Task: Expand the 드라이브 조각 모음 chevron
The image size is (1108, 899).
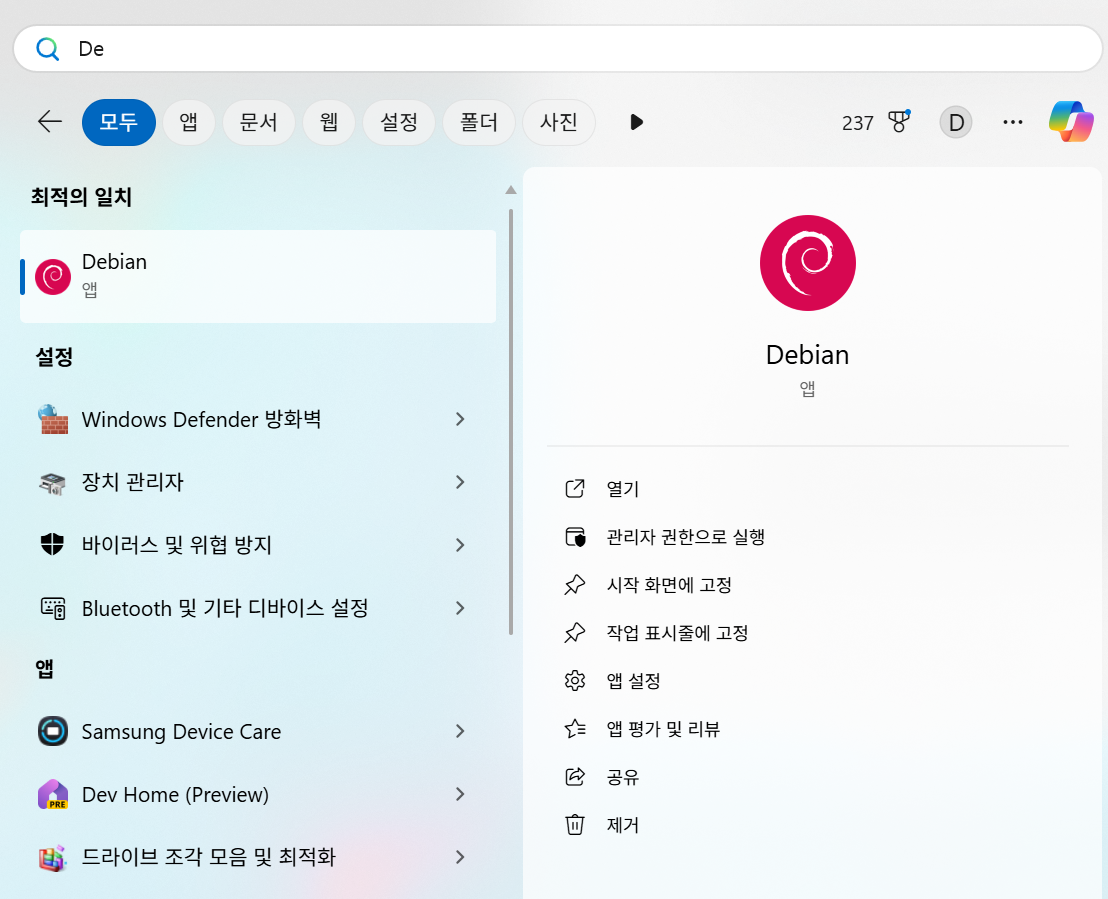Action: 460,857
